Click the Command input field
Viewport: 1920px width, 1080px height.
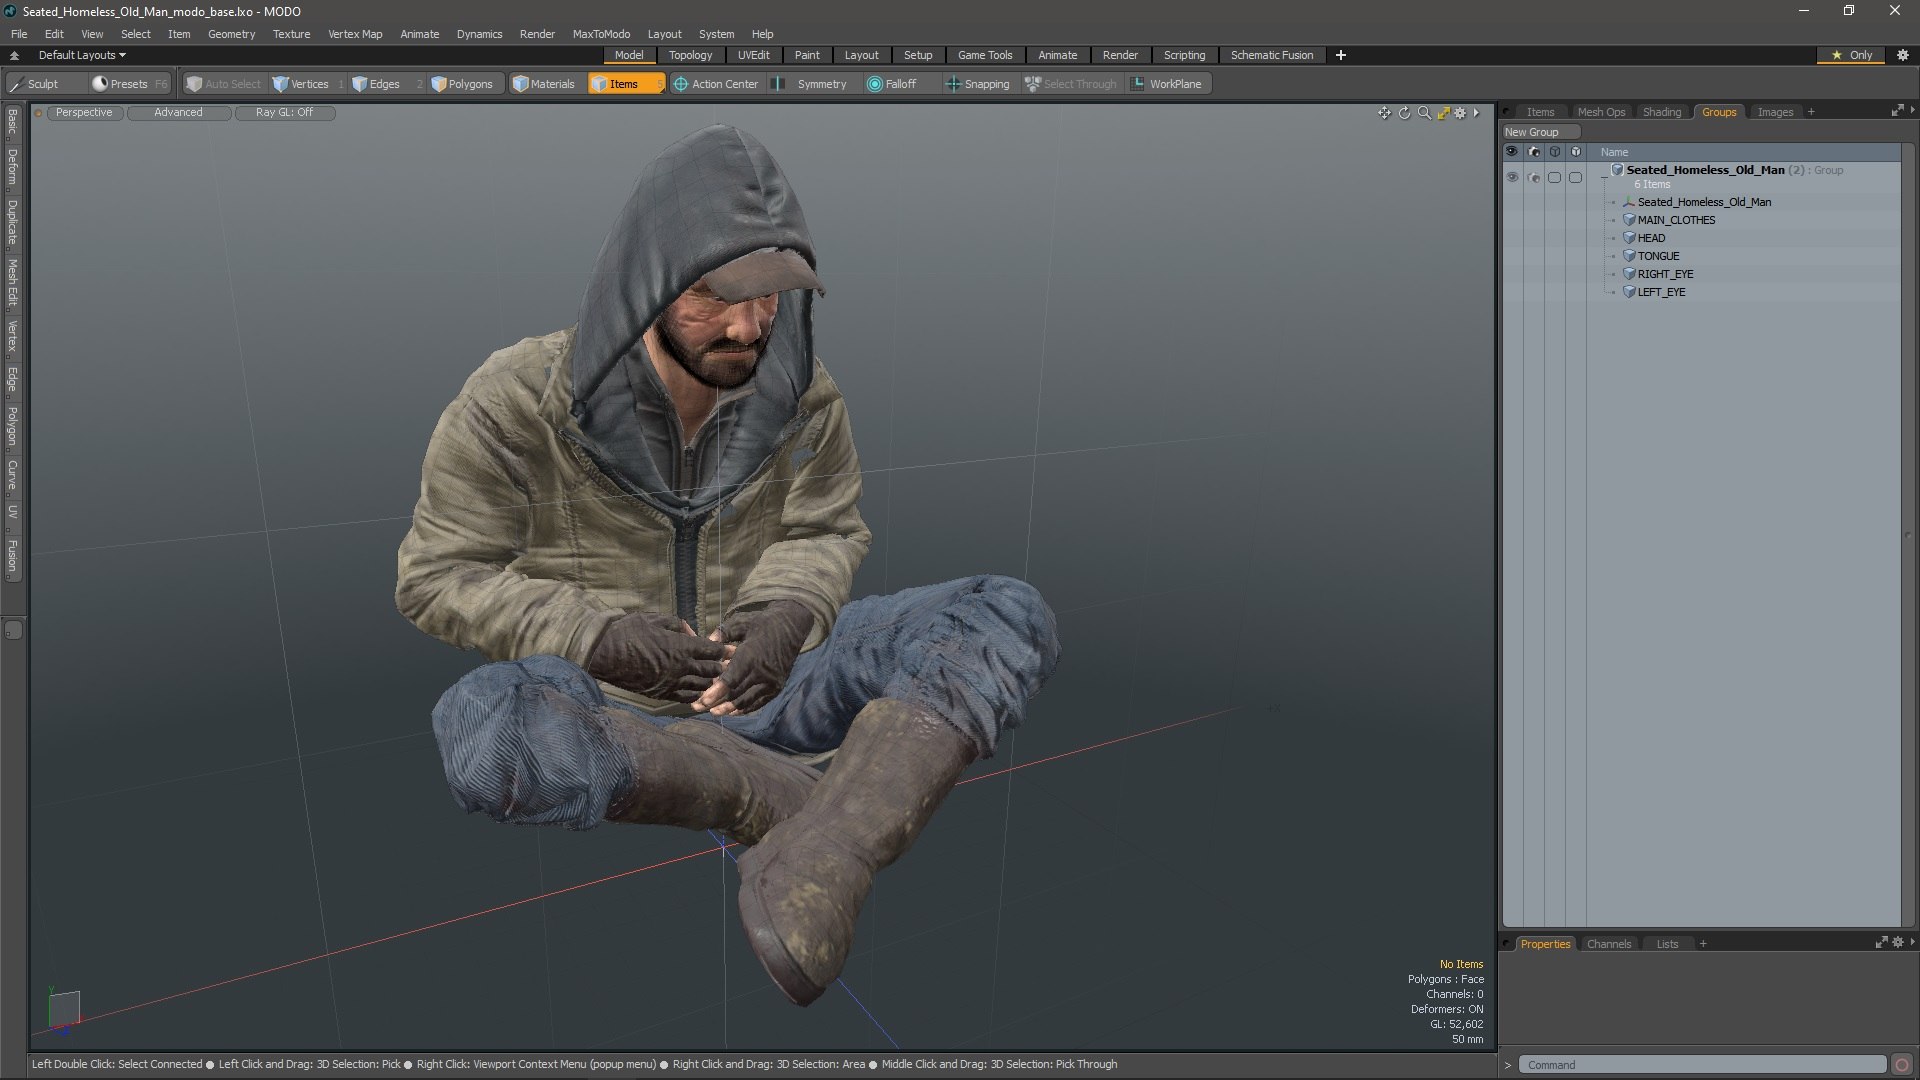1702,1065
